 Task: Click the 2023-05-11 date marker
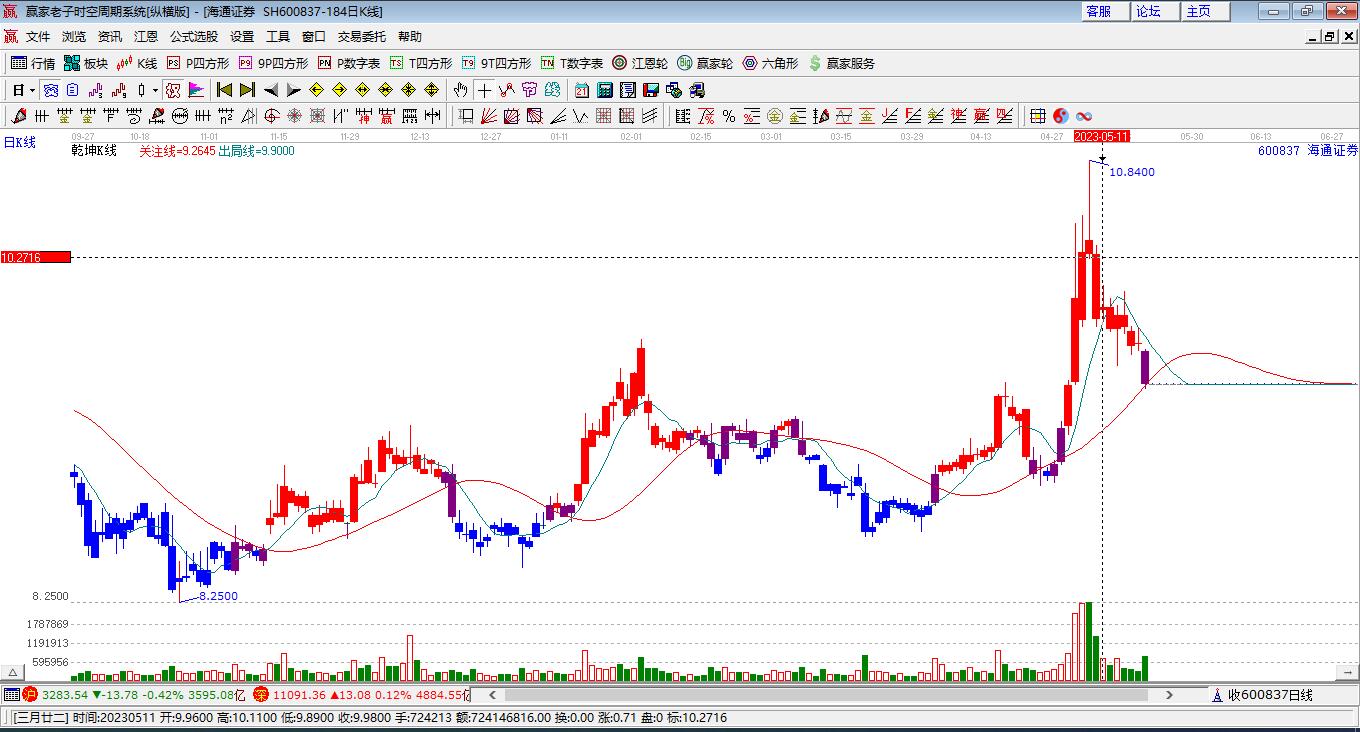tap(1102, 136)
